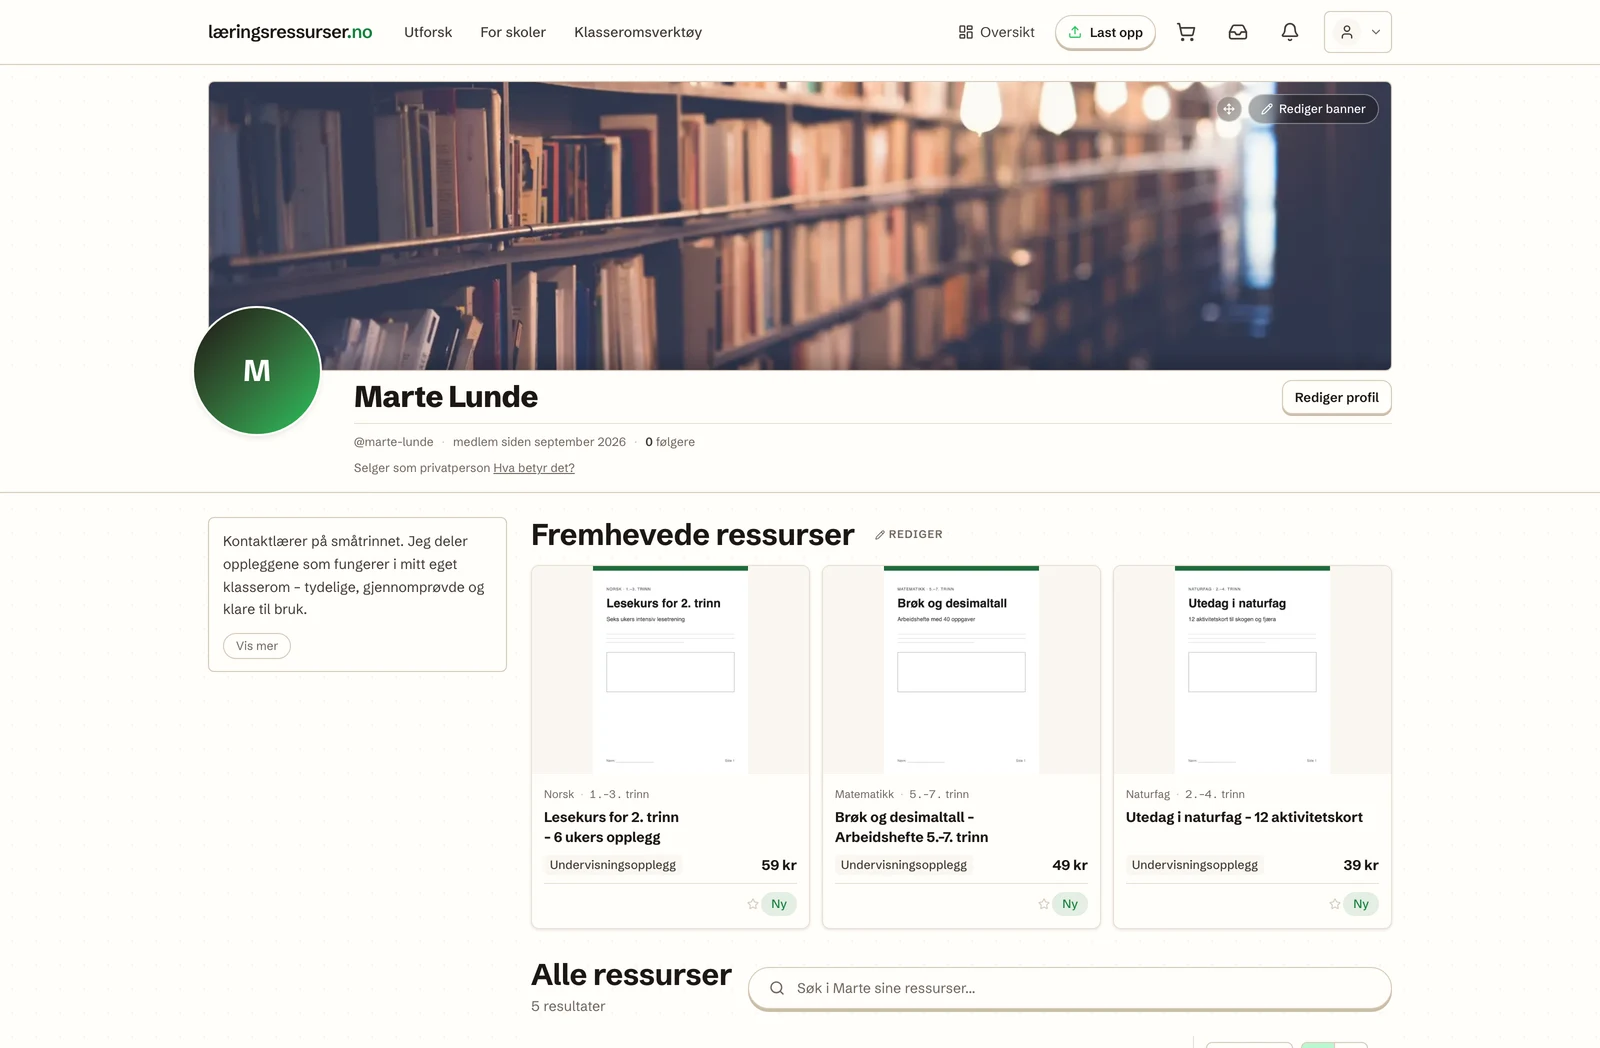Star the Brøk og desimaltall card
Viewport: 1600px width, 1048px height.
tap(1044, 904)
